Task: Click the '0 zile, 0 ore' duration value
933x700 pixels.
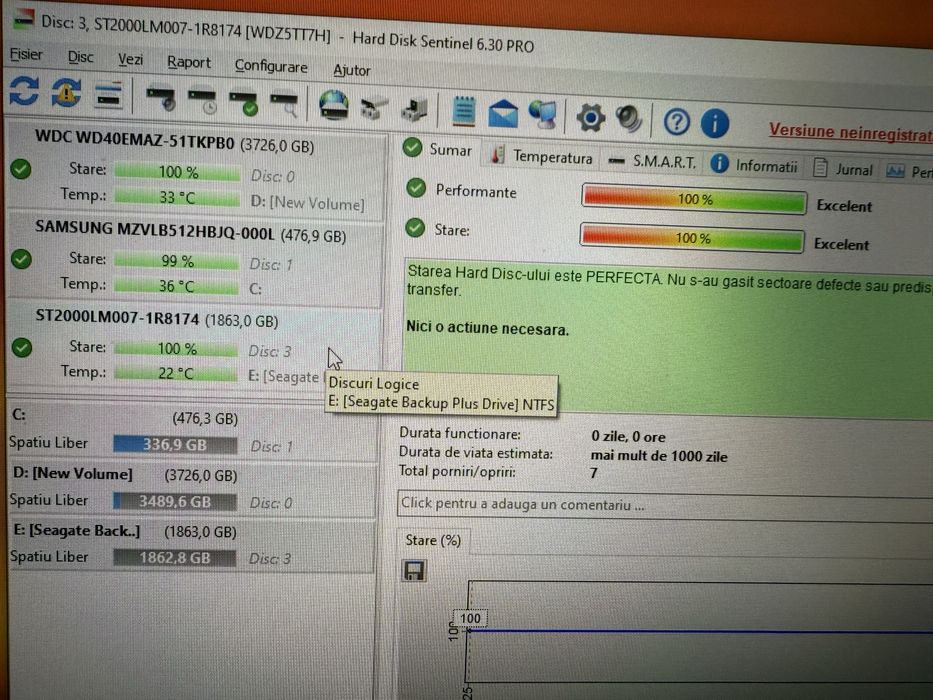Action: 628,436
